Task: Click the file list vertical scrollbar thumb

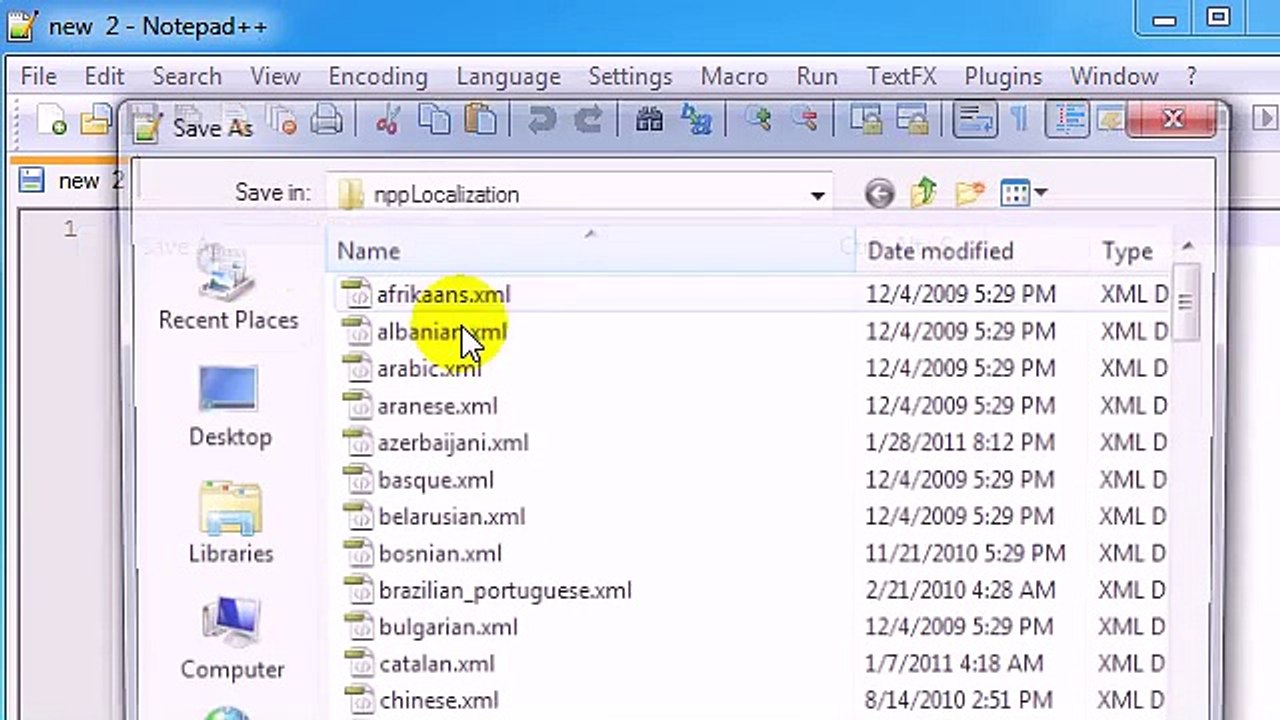Action: pyautogui.click(x=1187, y=302)
